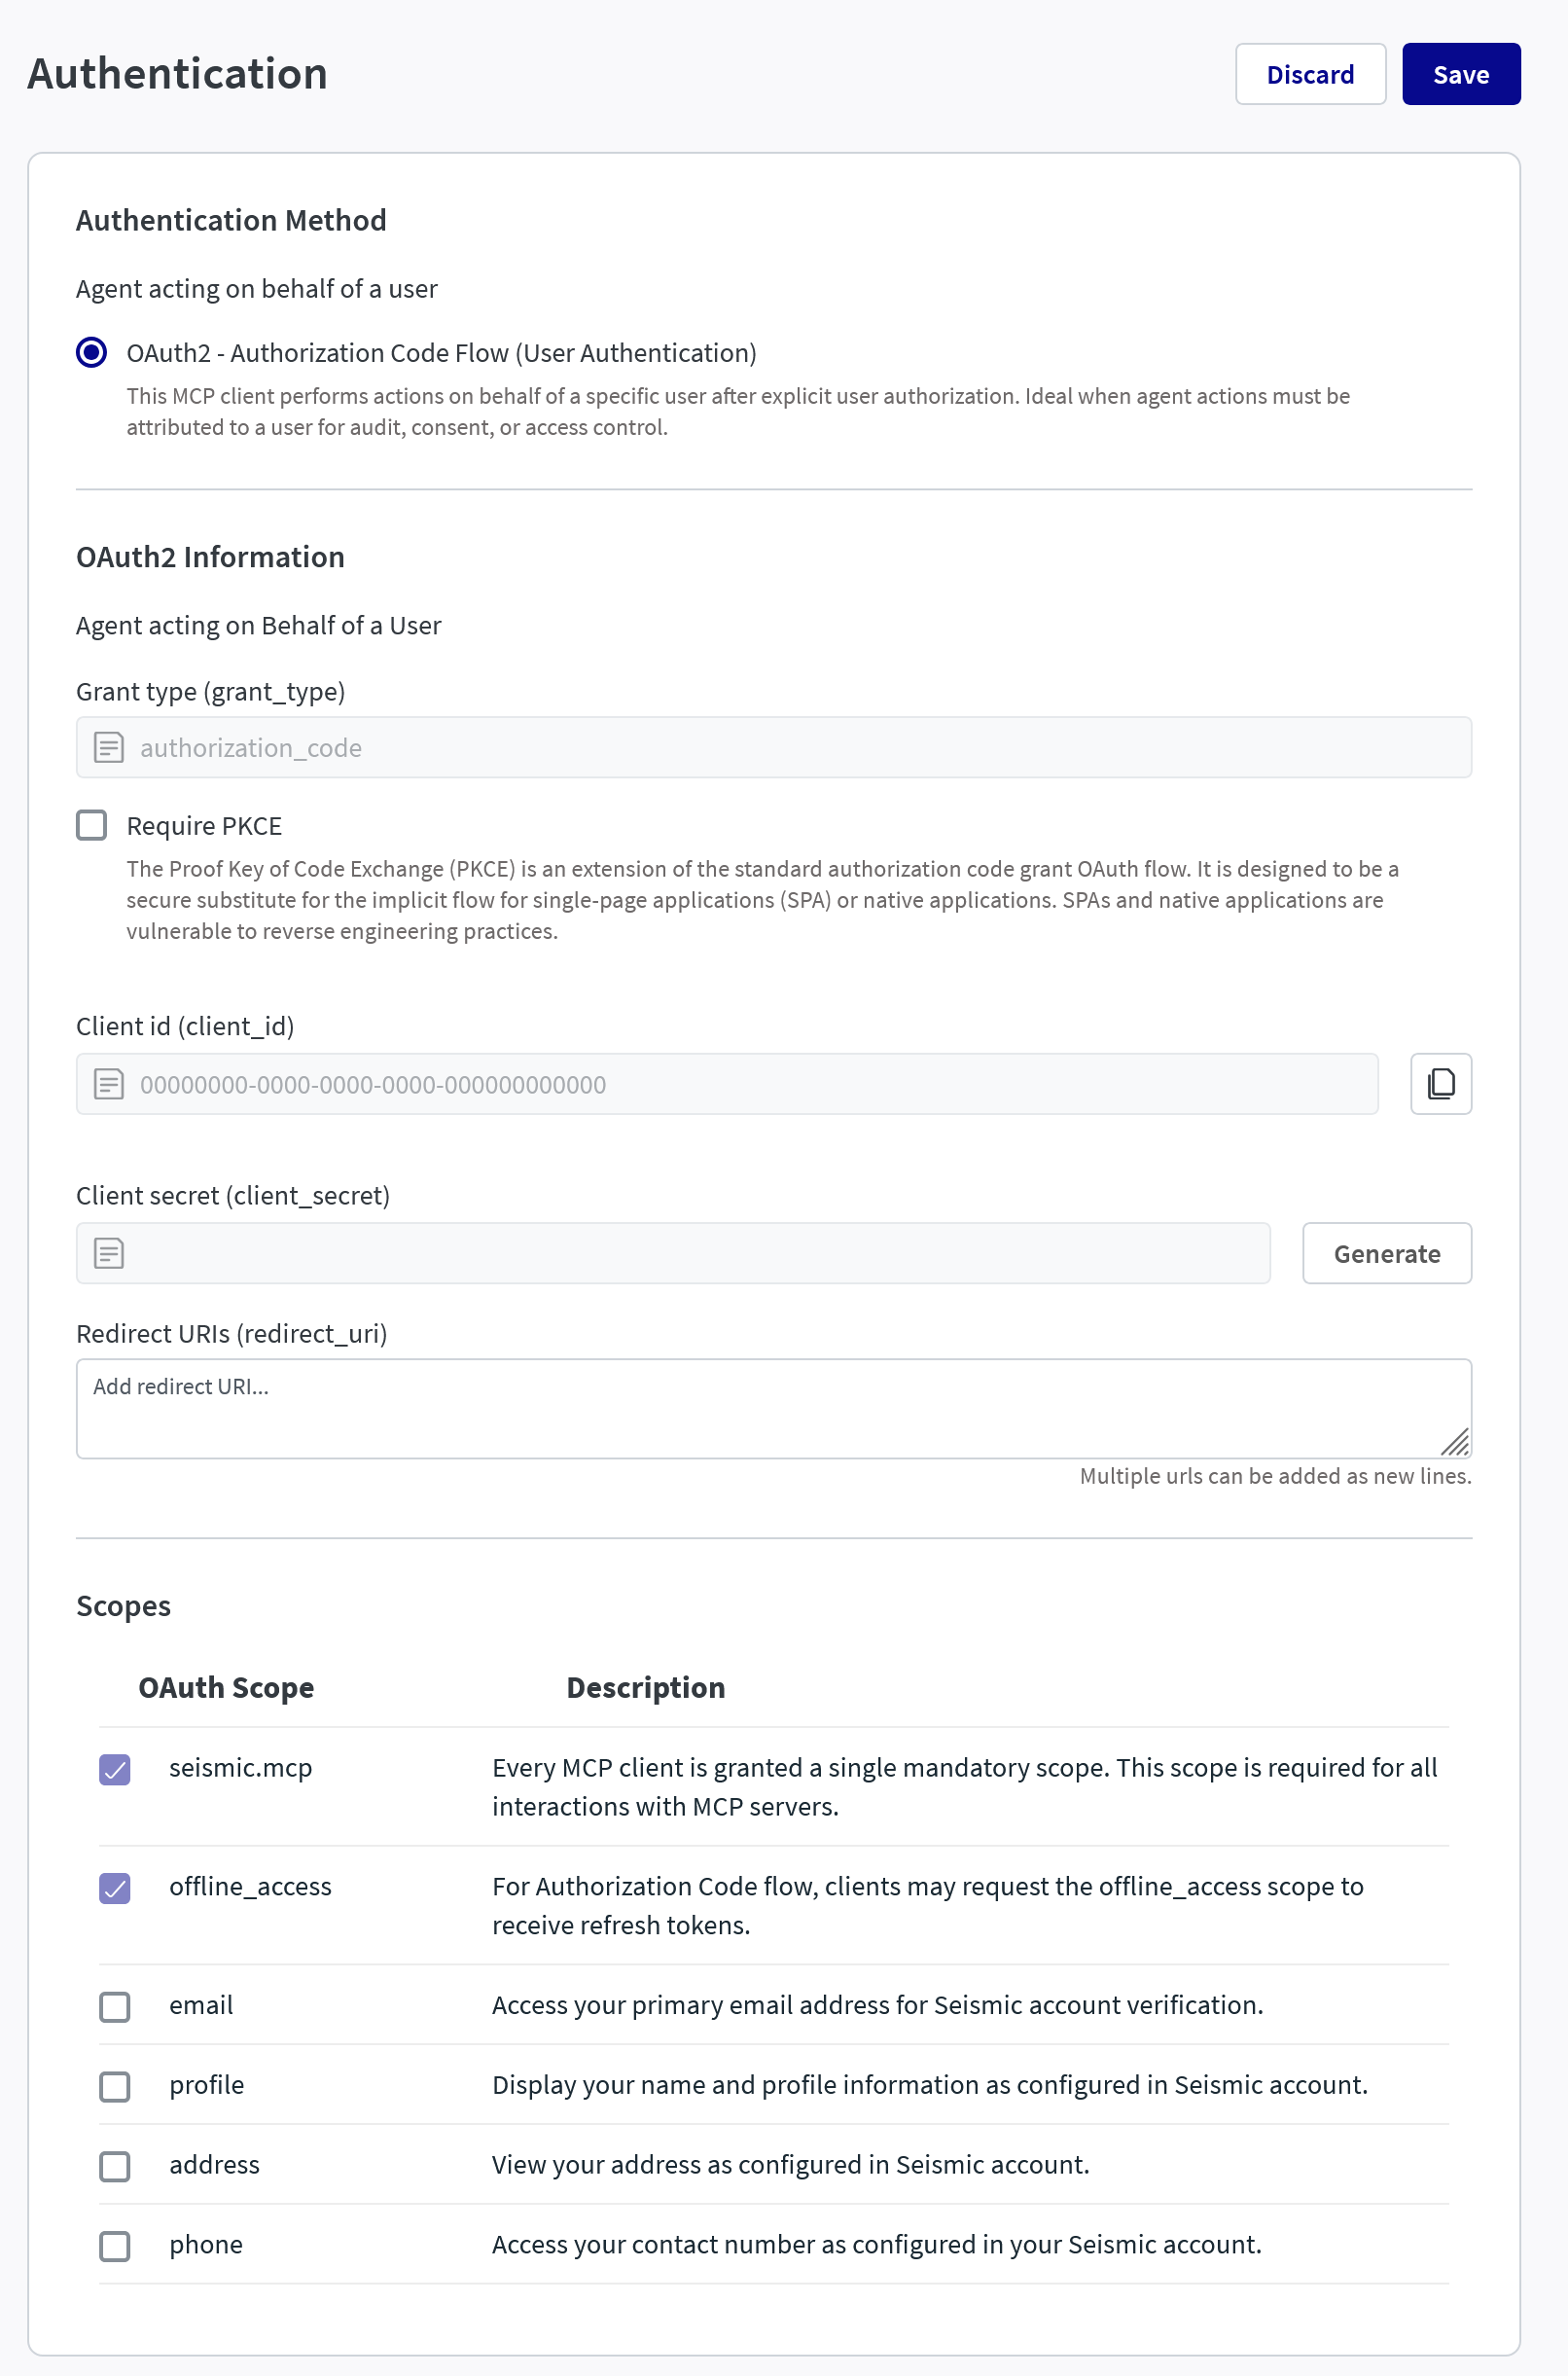Tick the address scope checkbox
The width and height of the screenshot is (1568, 2376).
pos(115,2165)
